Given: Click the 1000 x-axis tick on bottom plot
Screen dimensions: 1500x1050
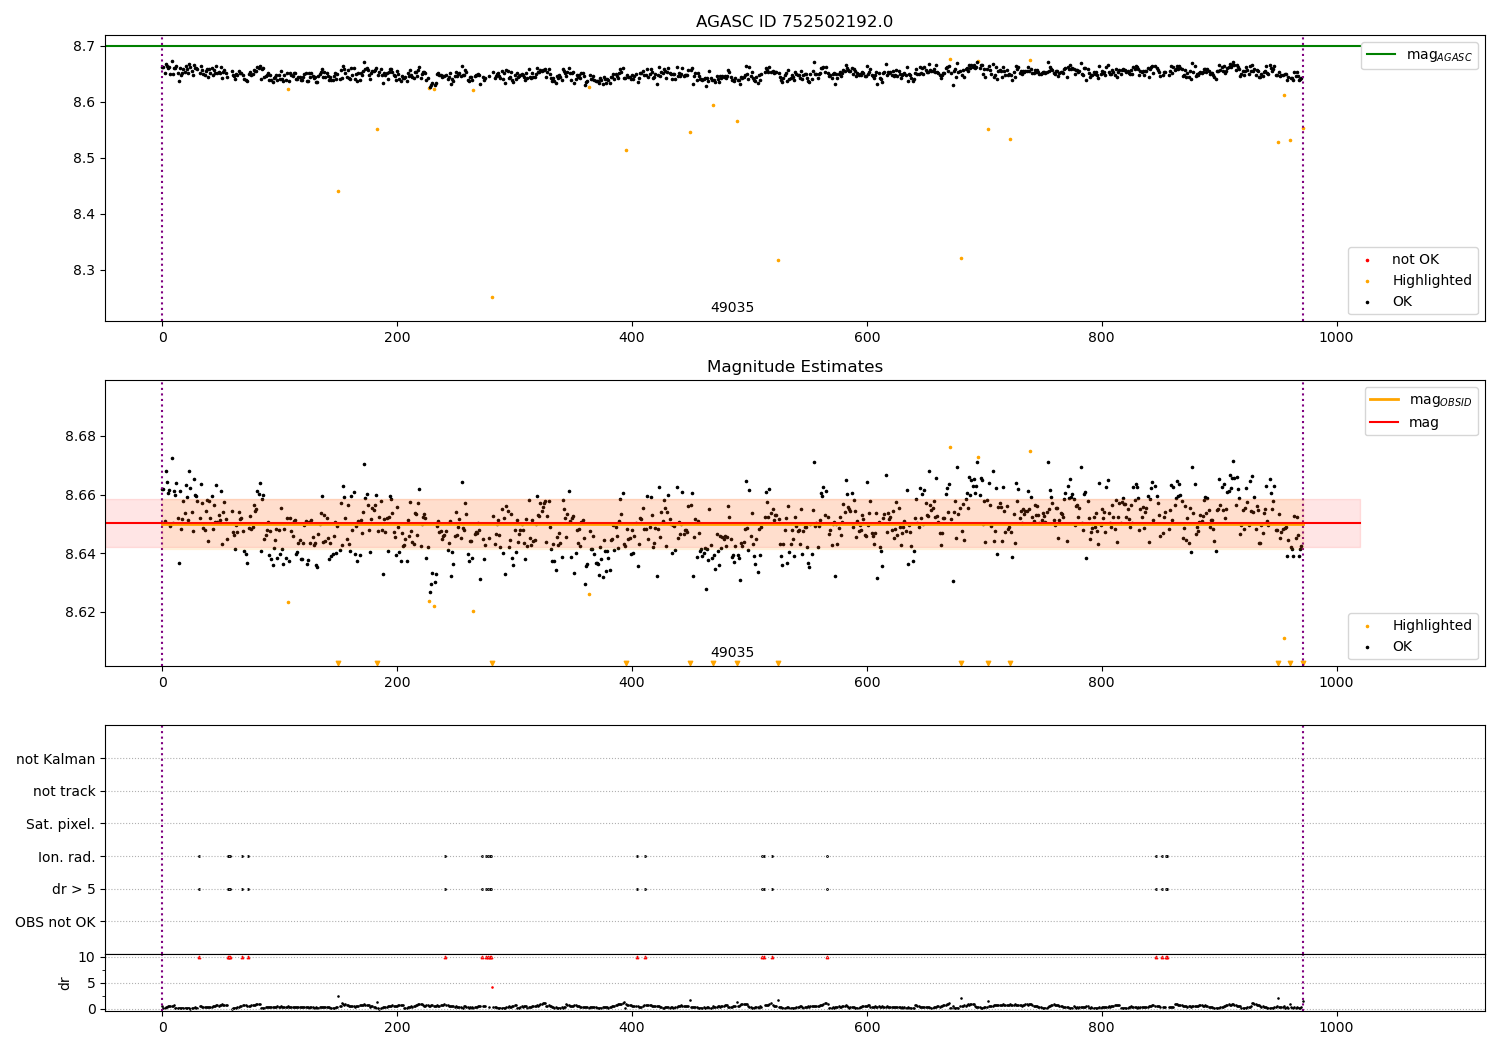Looking at the screenshot, I should click(1337, 1027).
